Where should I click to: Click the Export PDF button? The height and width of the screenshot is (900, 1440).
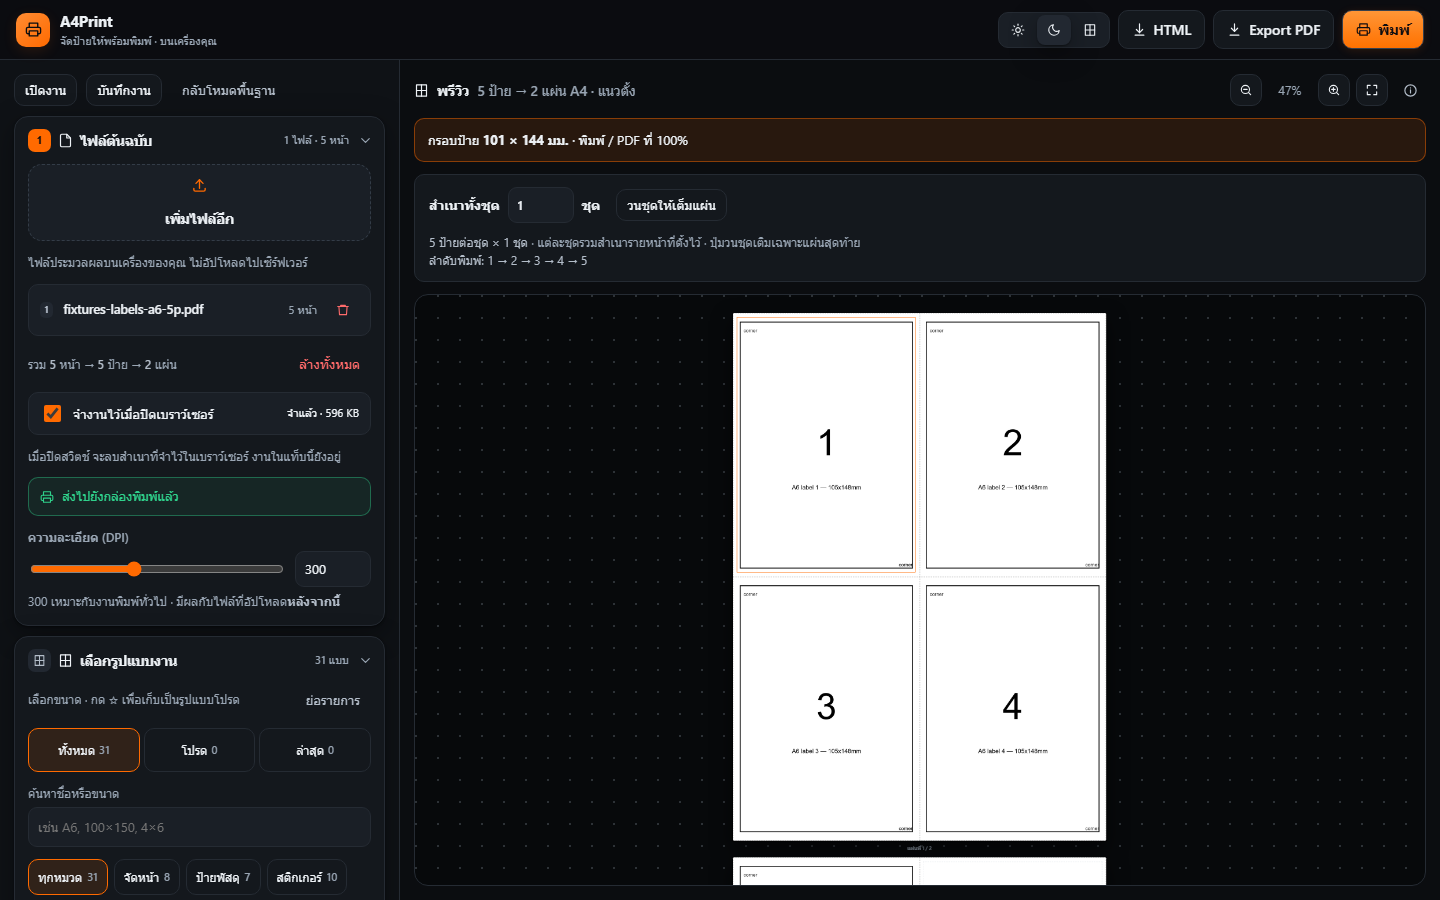1274,30
